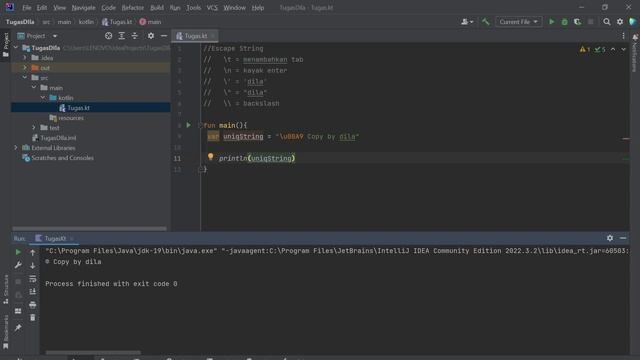The width and height of the screenshot is (640, 360).
Task: Run with coverage icon in toolbar
Action: [x=578, y=22]
